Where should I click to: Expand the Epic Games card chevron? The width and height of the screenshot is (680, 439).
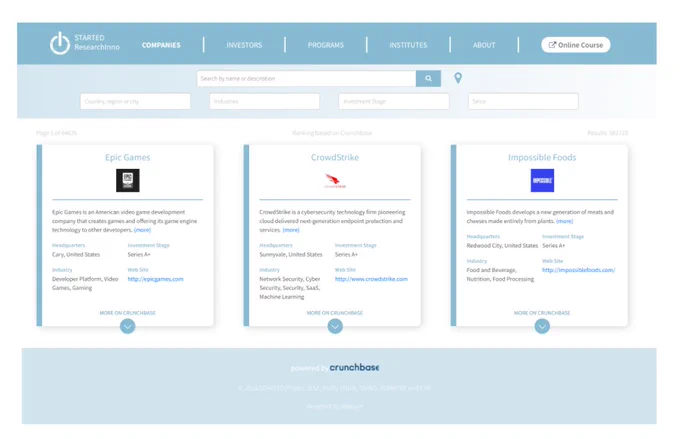128,326
